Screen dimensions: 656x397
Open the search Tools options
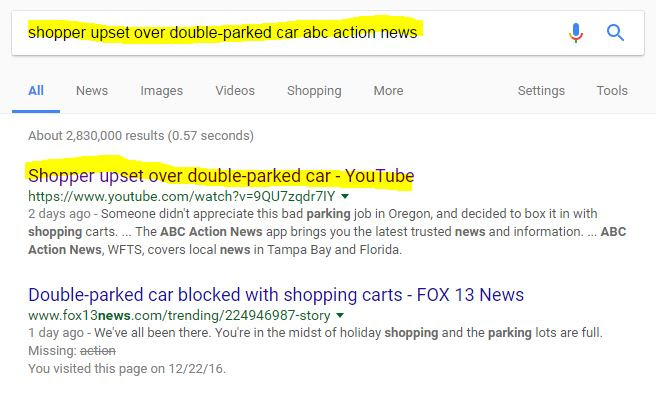(x=612, y=90)
